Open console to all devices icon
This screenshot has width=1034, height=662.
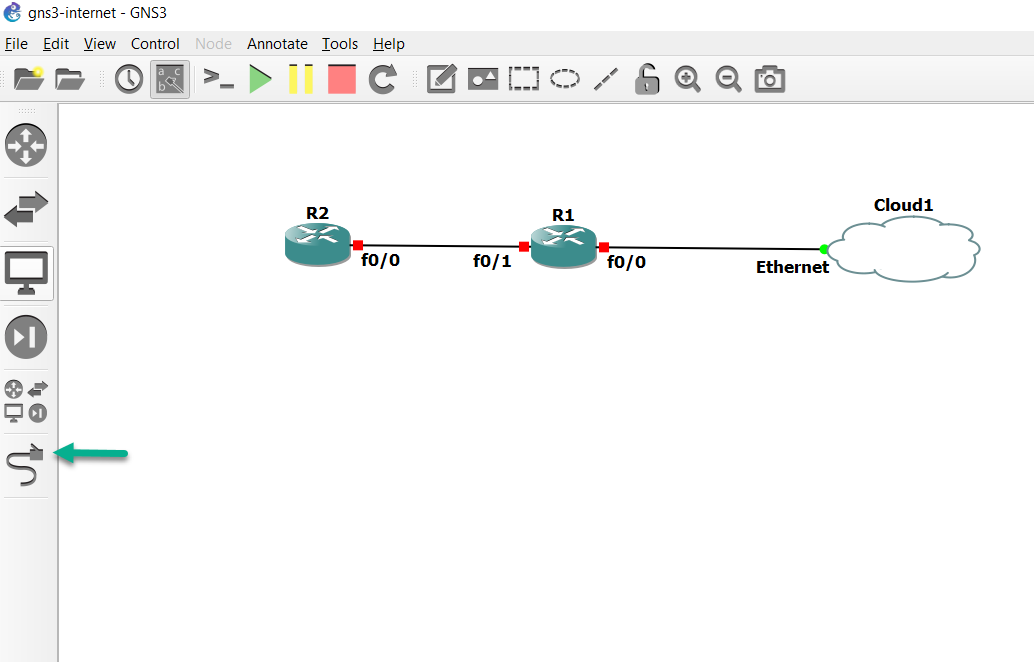[218, 79]
